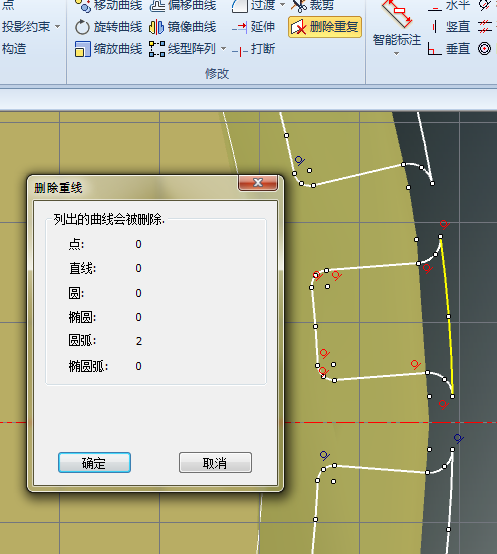Apply the 垂直 perpendicular constraint

pyautogui.click(x=448, y=49)
